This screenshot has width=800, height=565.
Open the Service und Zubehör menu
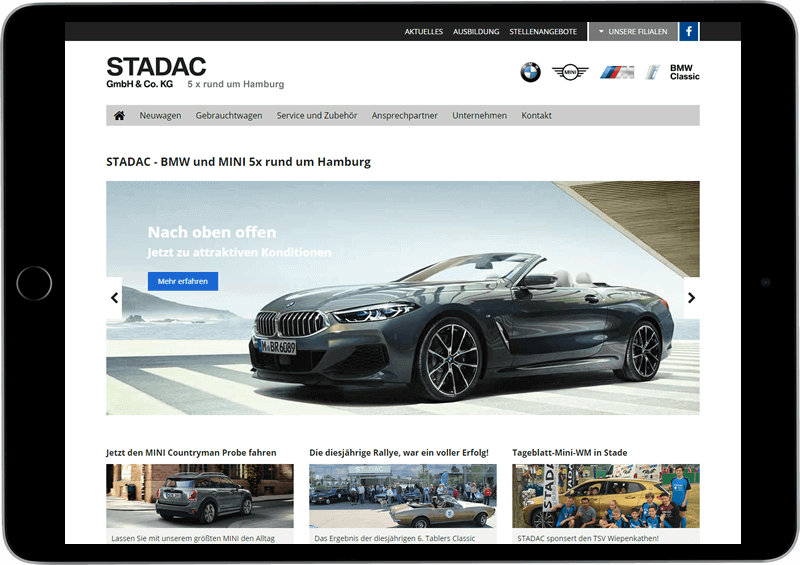(317, 115)
